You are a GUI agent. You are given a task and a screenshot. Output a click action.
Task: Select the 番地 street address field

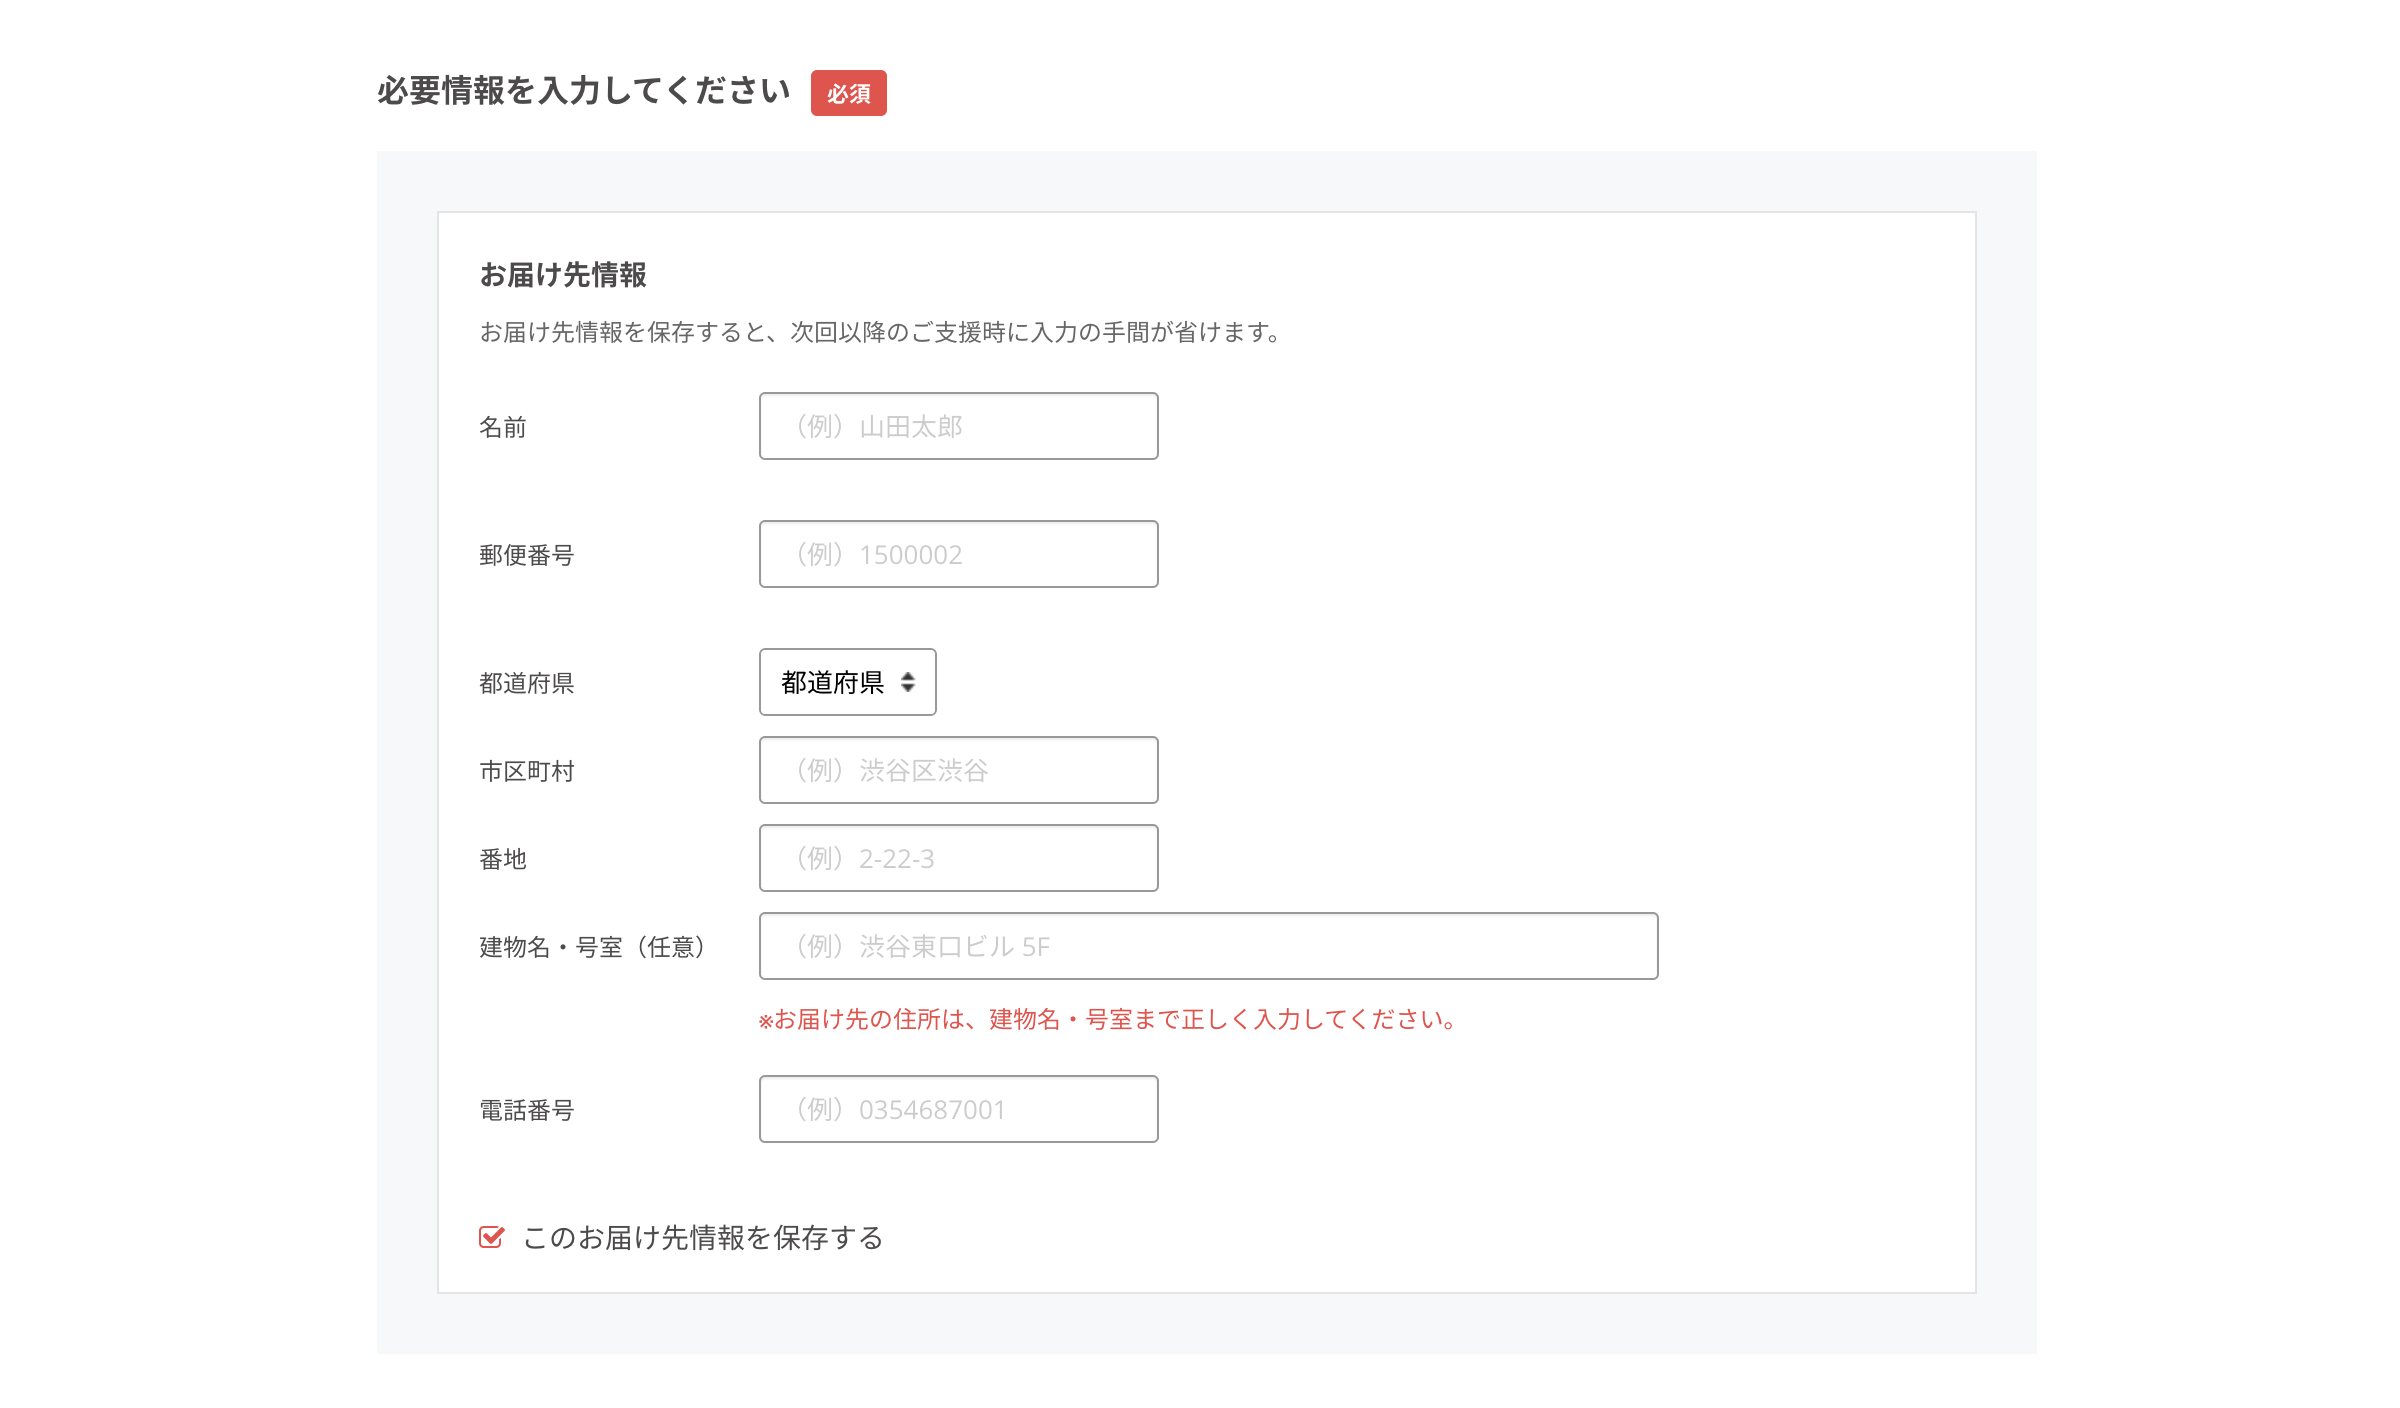[x=958, y=858]
